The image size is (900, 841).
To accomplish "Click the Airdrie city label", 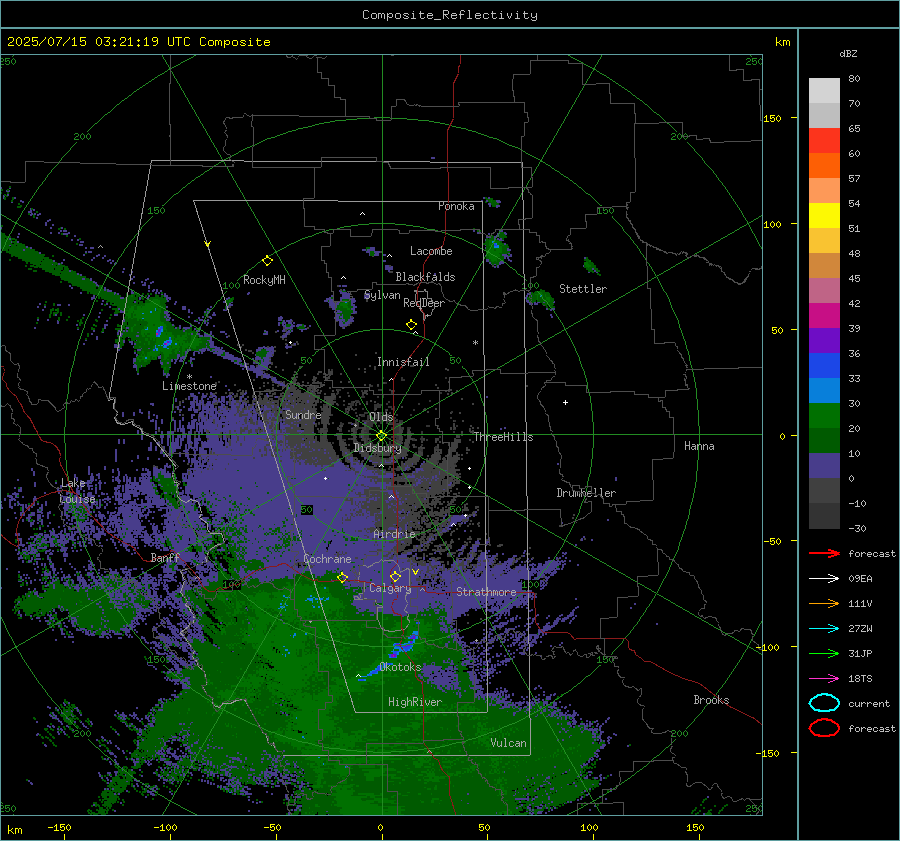I will coord(394,534).
